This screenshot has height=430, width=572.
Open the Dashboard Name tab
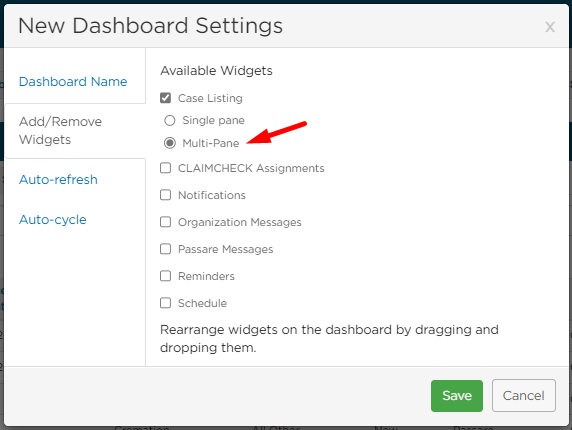click(73, 81)
